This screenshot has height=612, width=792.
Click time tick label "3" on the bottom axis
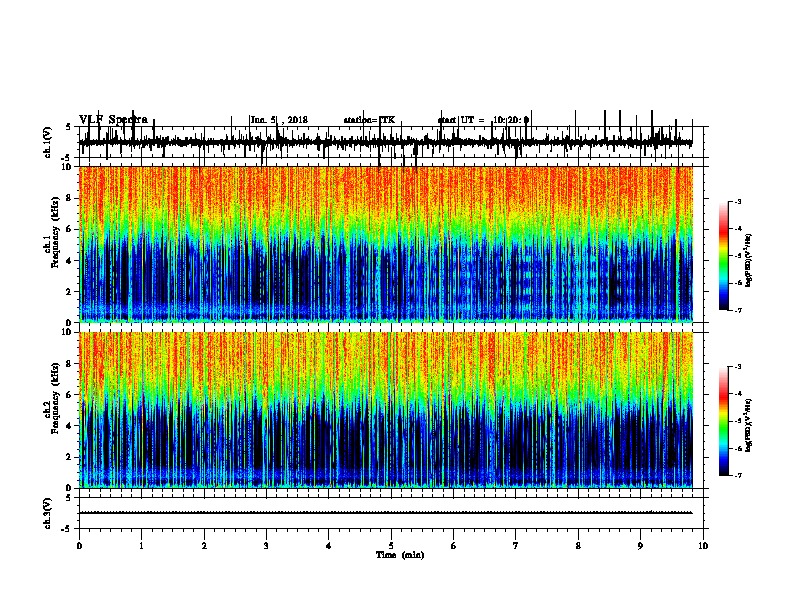(x=266, y=546)
